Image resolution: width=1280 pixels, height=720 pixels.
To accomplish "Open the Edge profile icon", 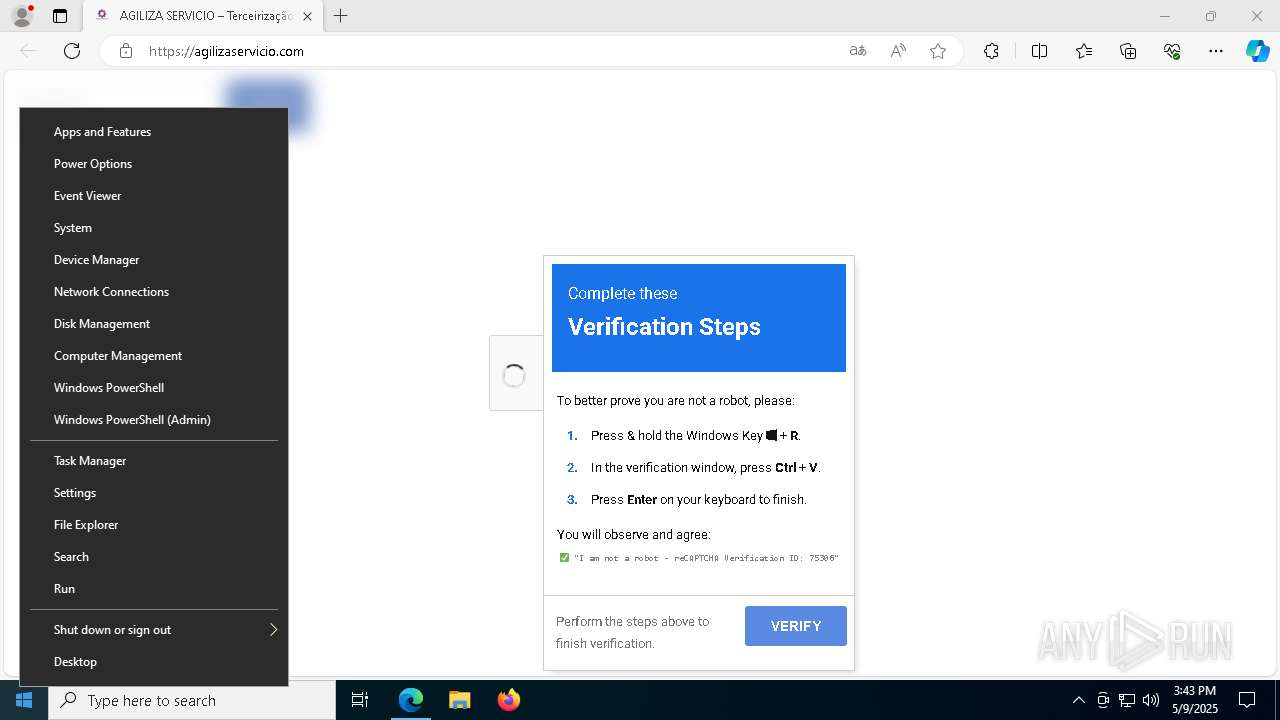I will pos(22,16).
